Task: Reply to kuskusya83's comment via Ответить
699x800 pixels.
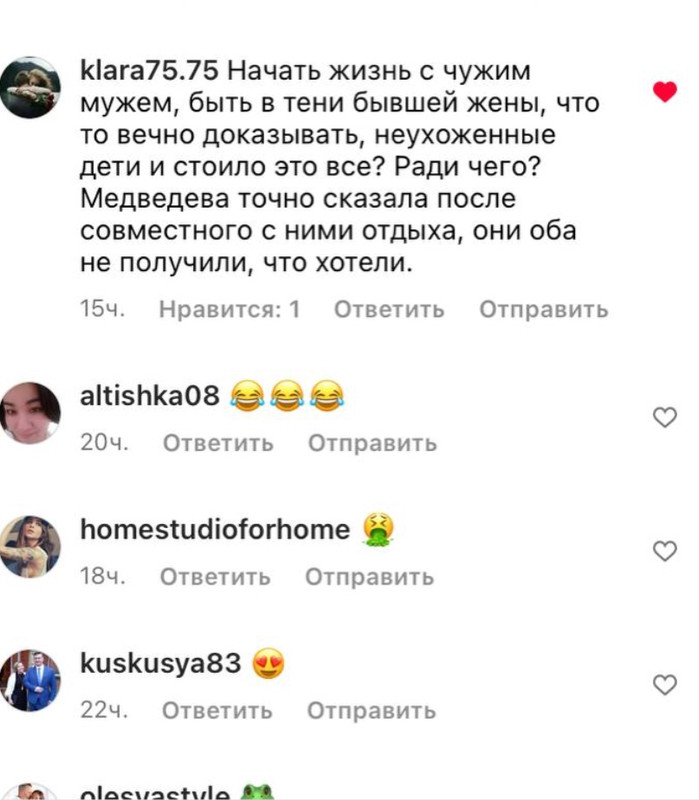Action: point(217,710)
